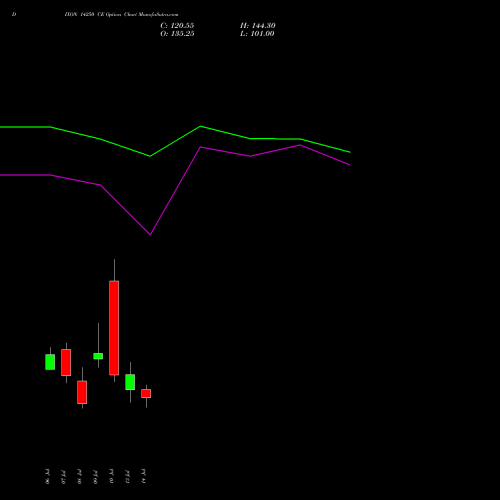Click the letter D at top left
The image size is (500, 500).
click(x=14, y=15)
